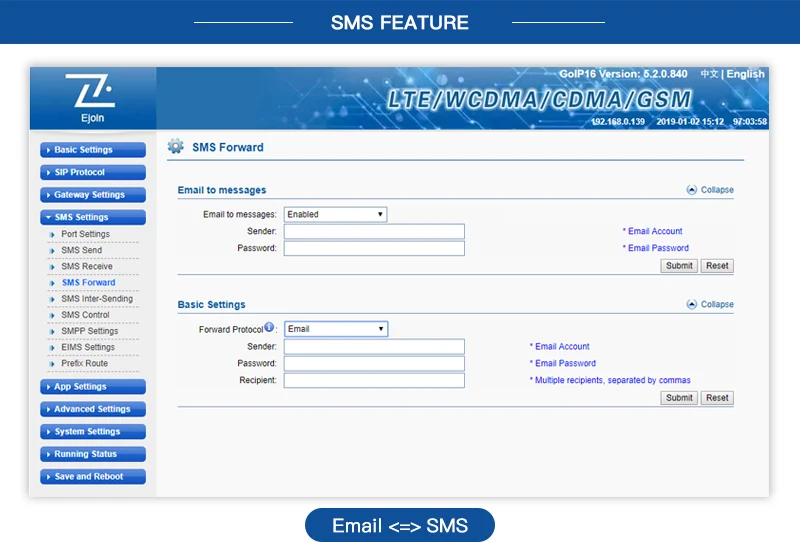The image size is (800, 542).
Task: Open SMS Send in the sidebar
Action: pyautogui.click(x=81, y=250)
